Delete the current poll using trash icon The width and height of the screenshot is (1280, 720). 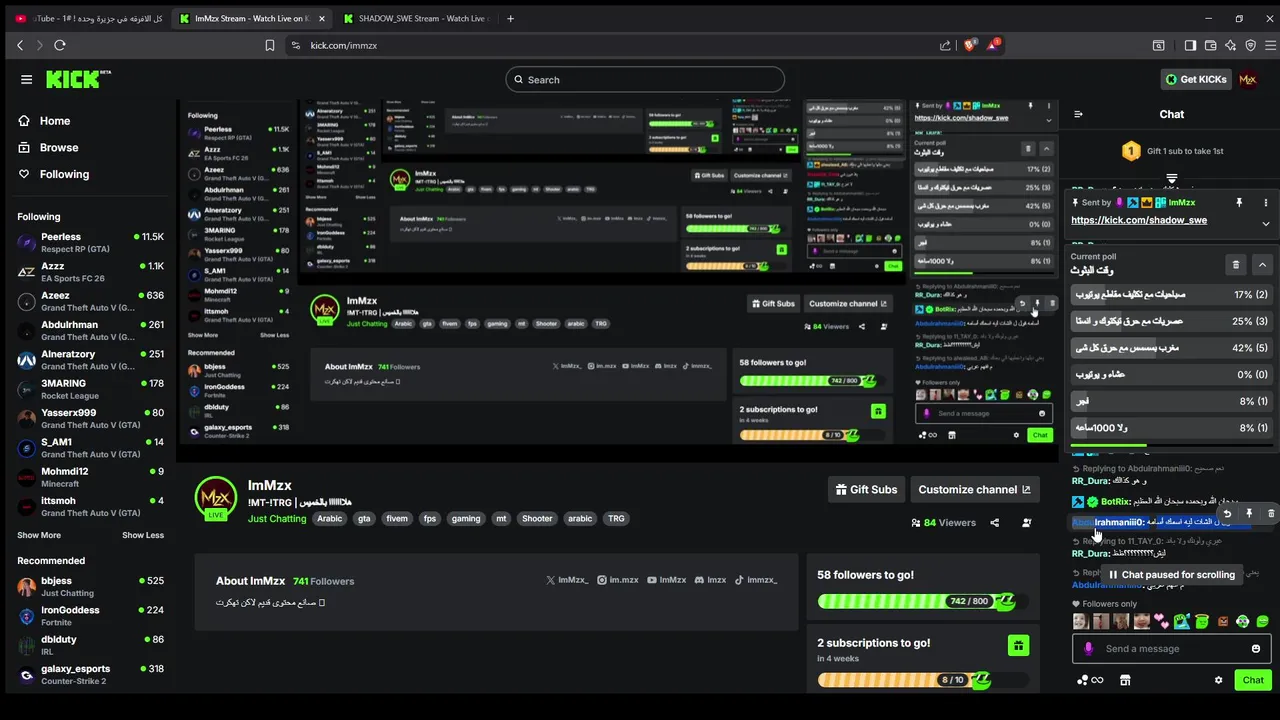point(1236,265)
